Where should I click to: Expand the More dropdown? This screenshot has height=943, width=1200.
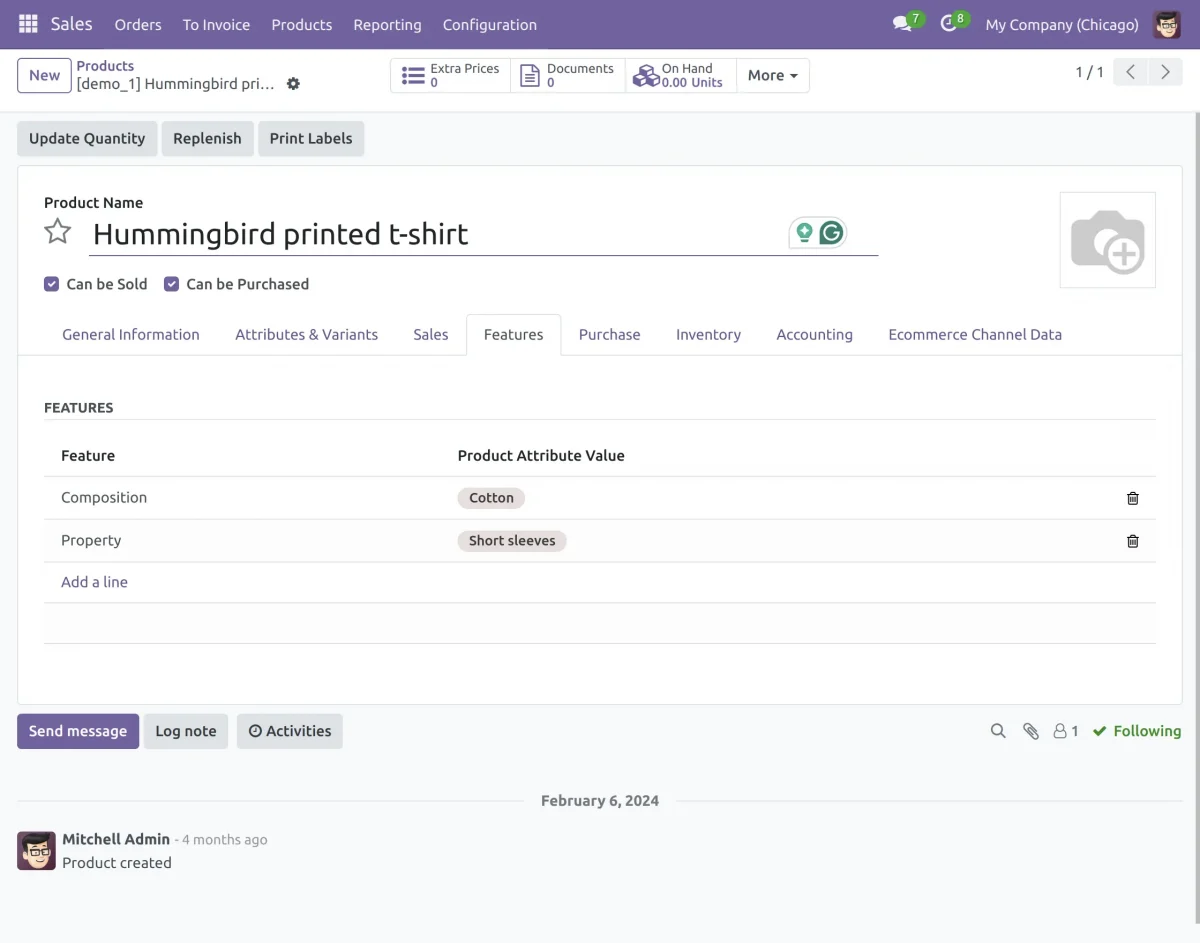pos(772,75)
